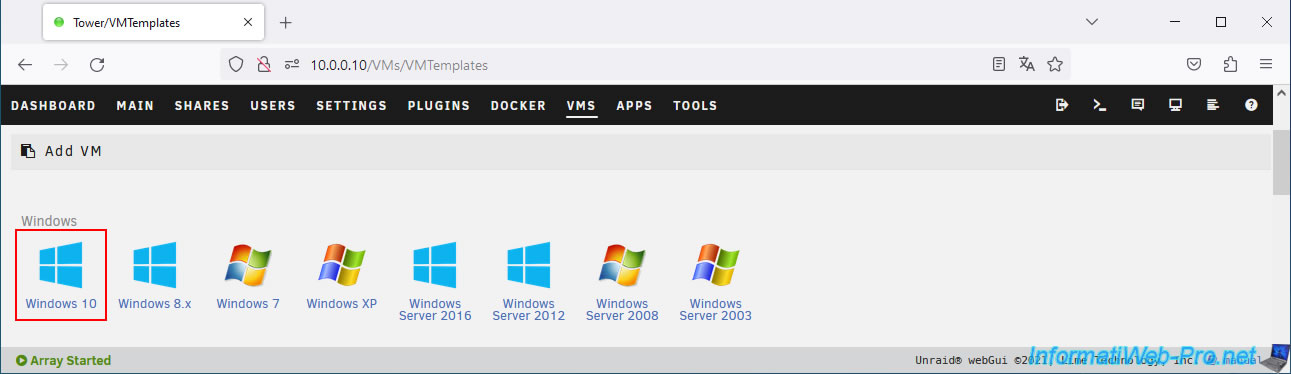Open the Unraid feedback icon
The width and height of the screenshot is (1291, 374).
pyautogui.click(x=1138, y=105)
